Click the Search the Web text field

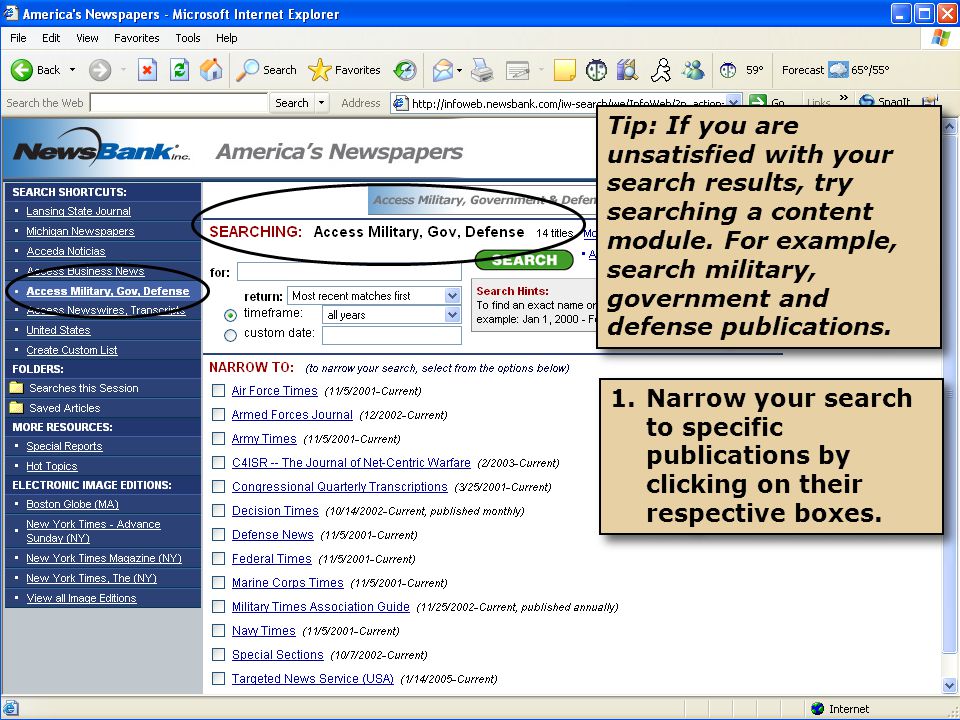(179, 103)
